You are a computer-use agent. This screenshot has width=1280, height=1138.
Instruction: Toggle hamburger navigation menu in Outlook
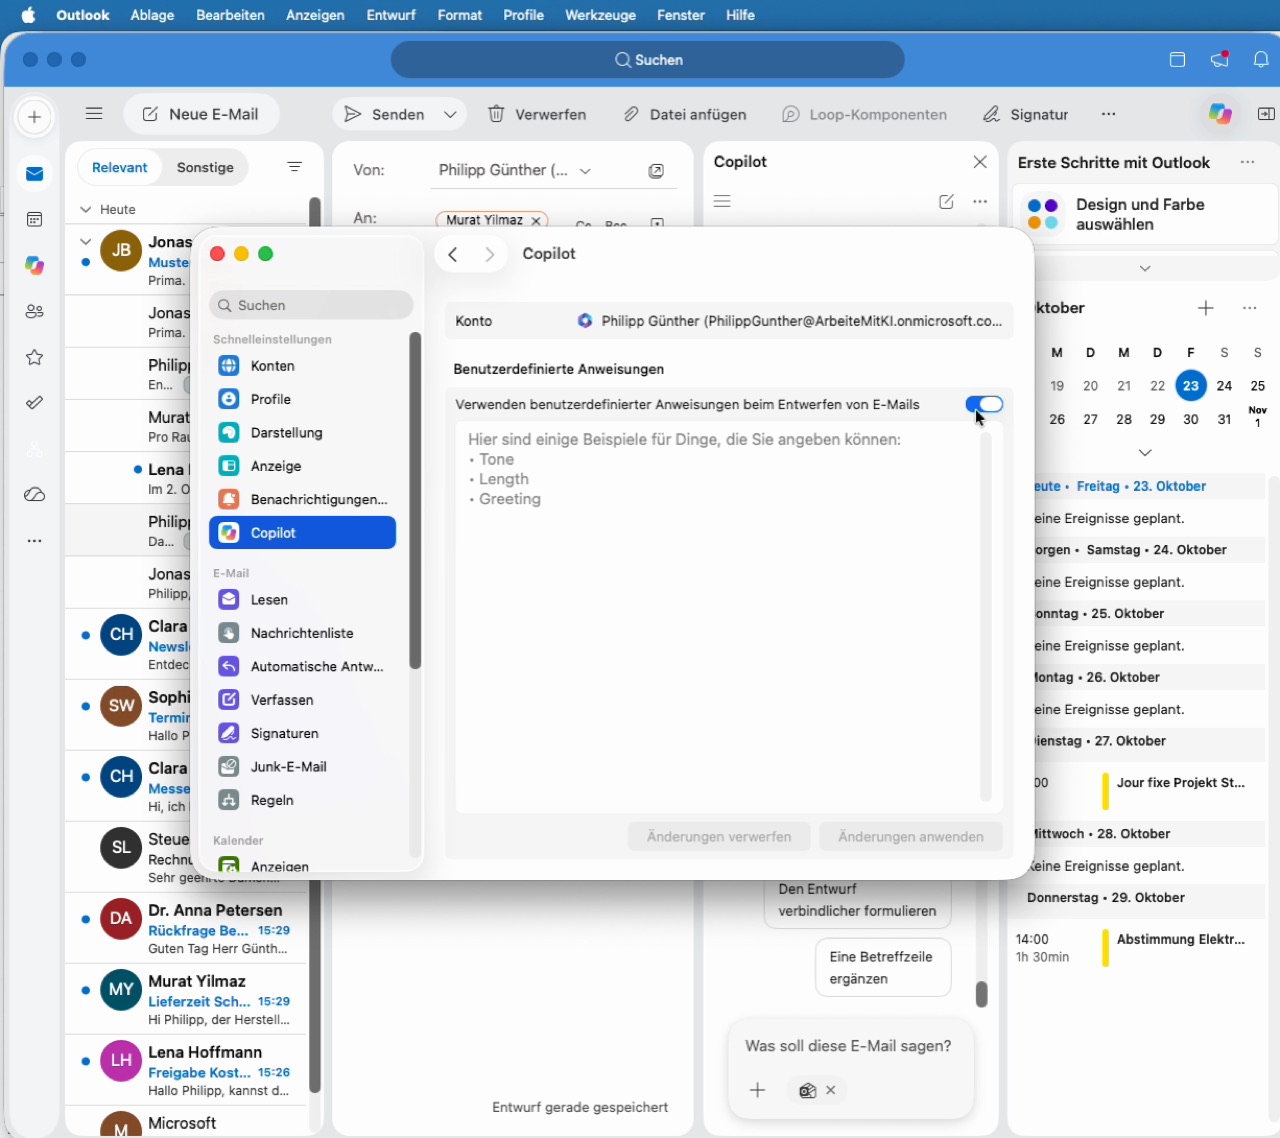click(94, 114)
